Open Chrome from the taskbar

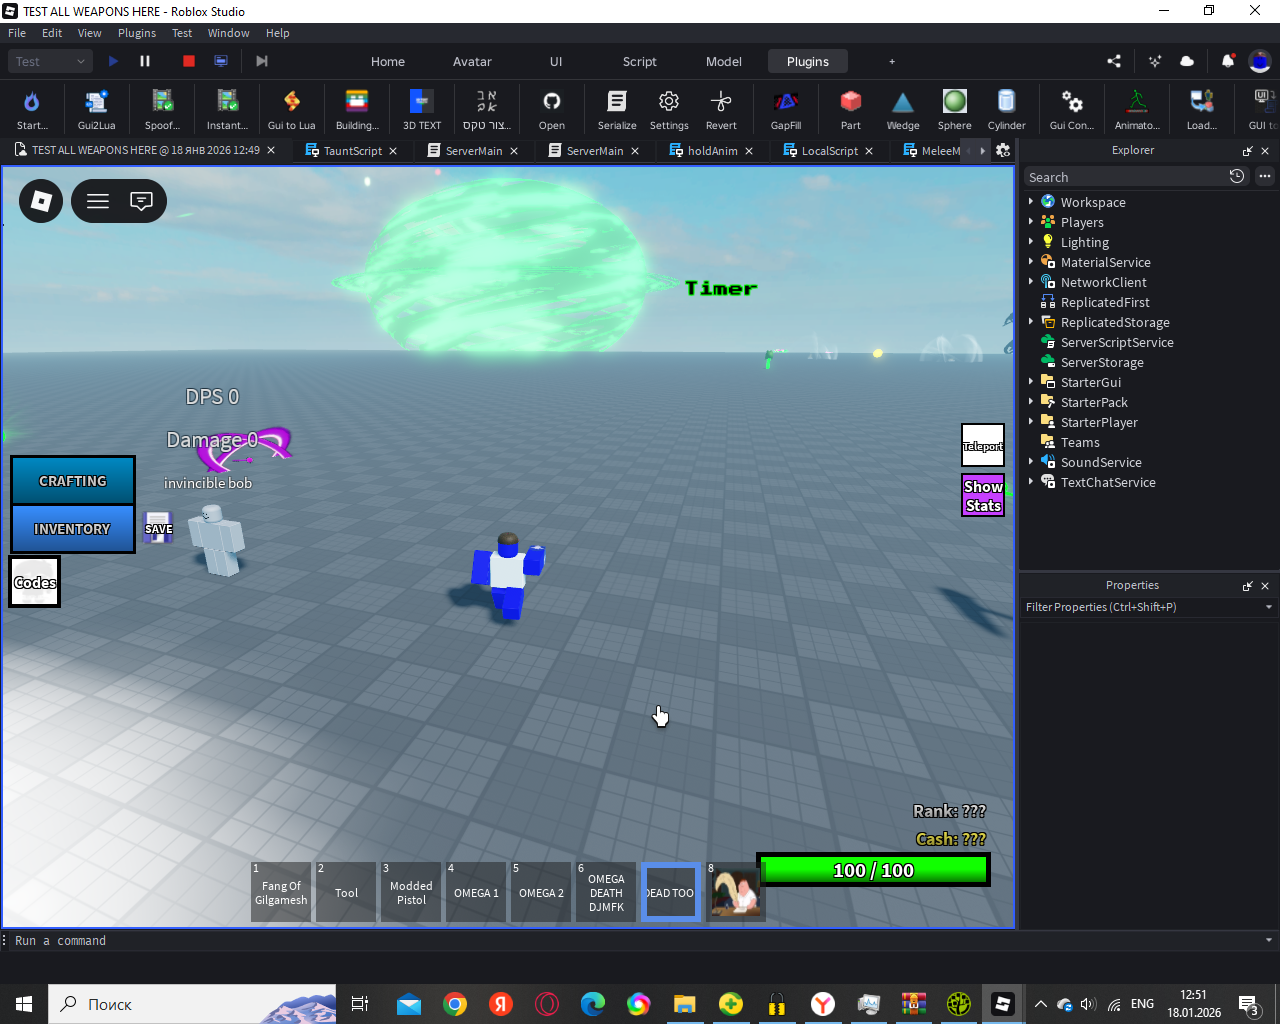[x=455, y=1004]
